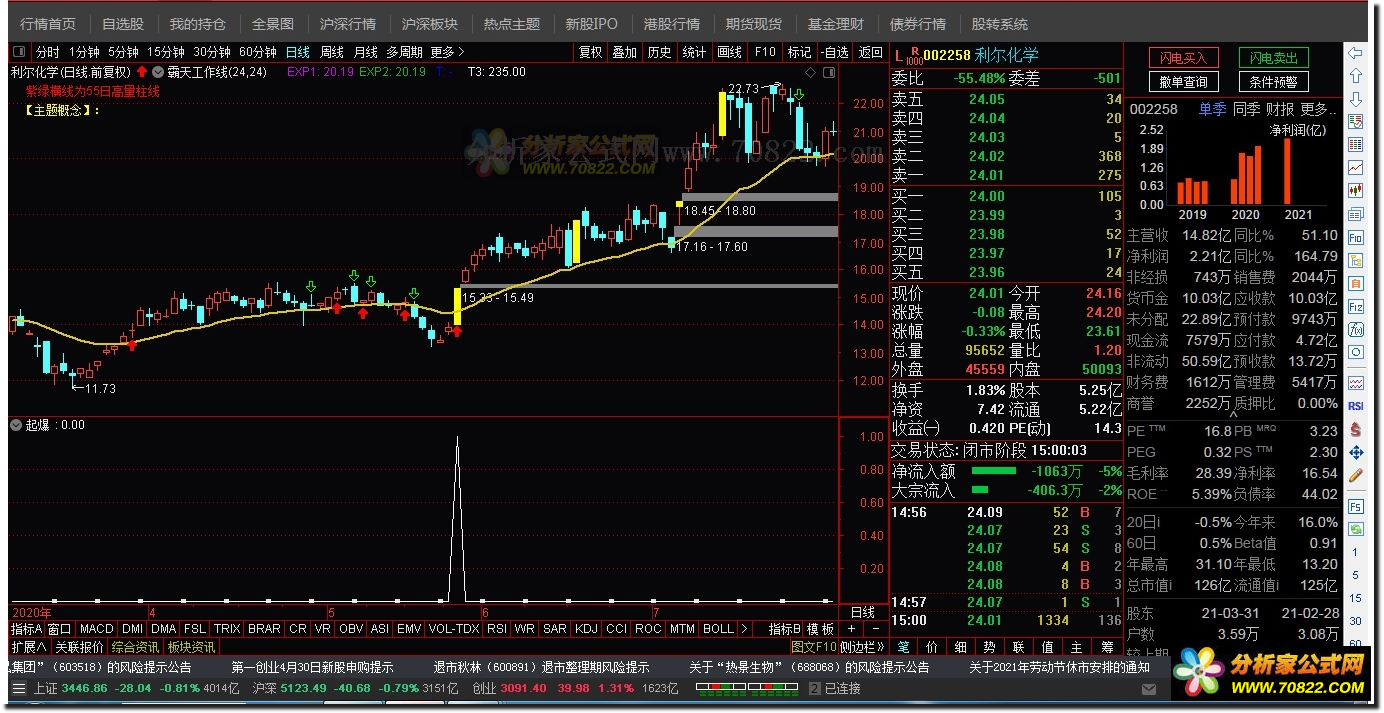The height and width of the screenshot is (713, 1384).
Task: Click the RSI icon in right sidebar
Action: (x=1356, y=406)
